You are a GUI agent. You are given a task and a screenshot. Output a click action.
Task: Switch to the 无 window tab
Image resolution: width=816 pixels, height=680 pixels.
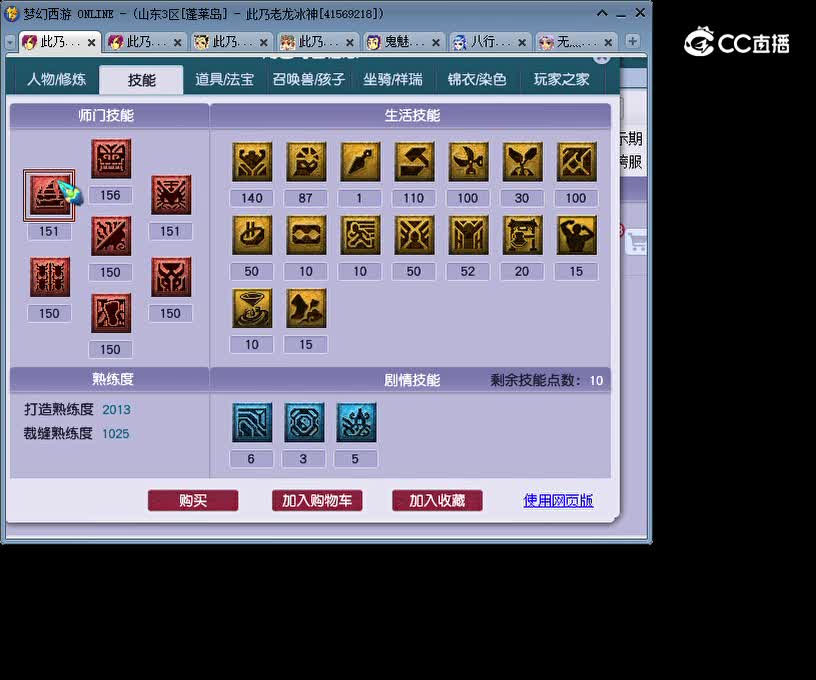[576, 42]
